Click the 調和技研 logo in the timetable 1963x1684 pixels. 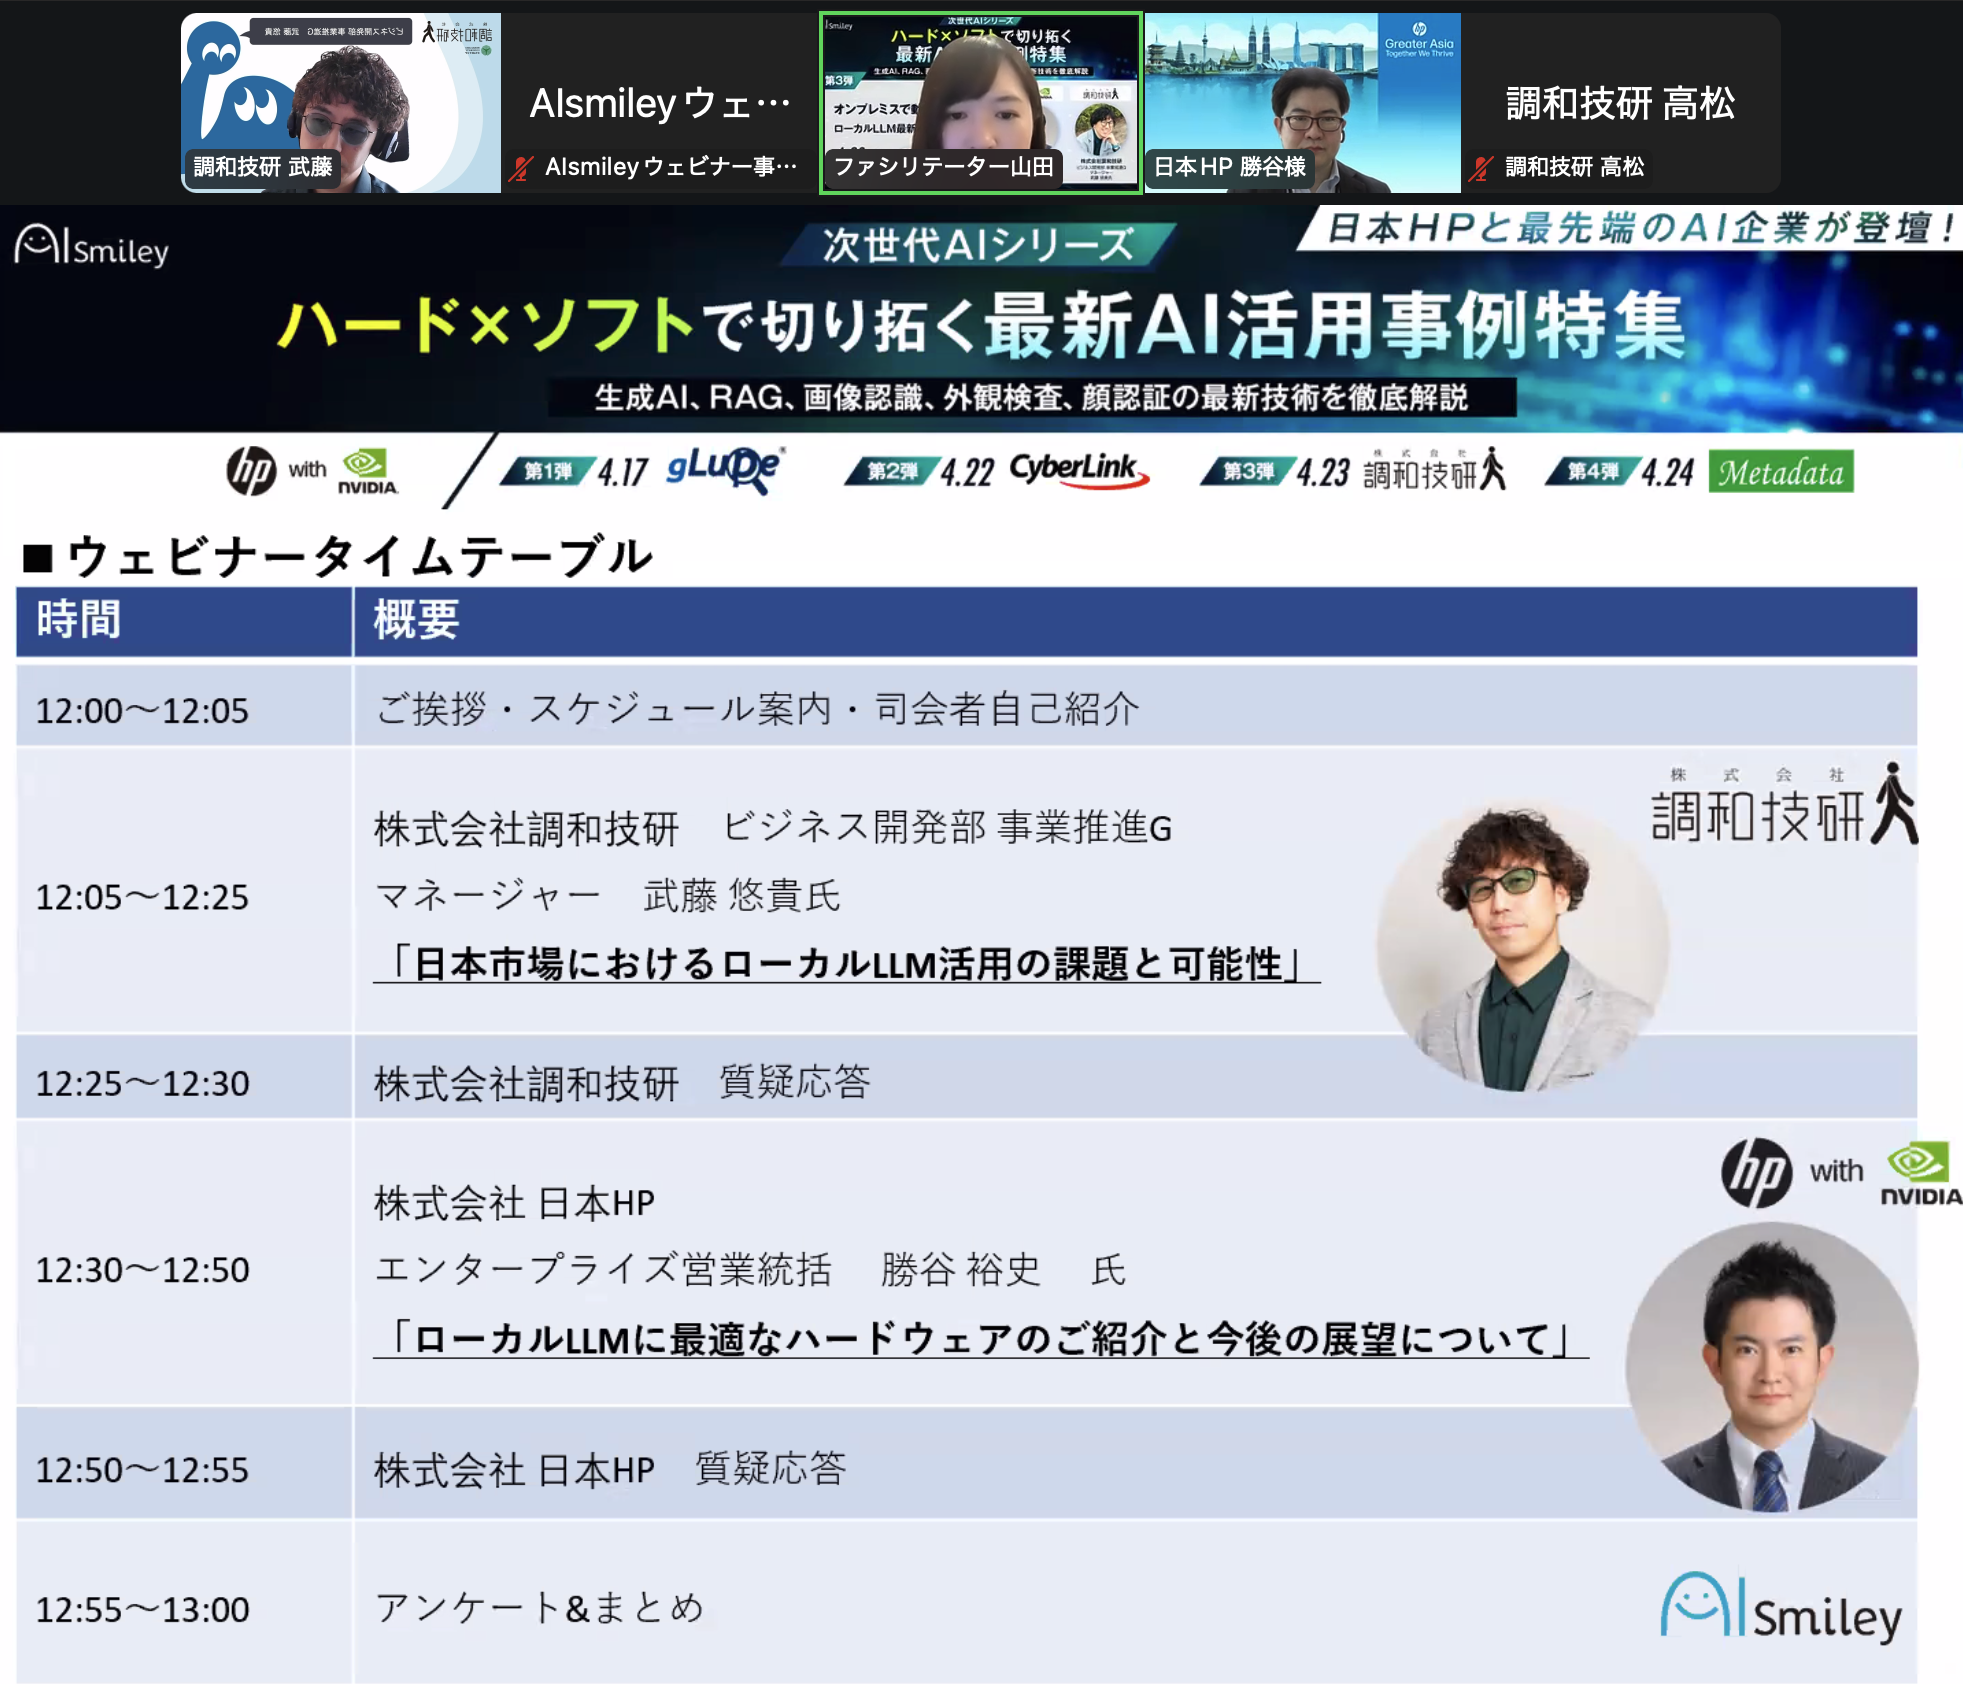1783,808
